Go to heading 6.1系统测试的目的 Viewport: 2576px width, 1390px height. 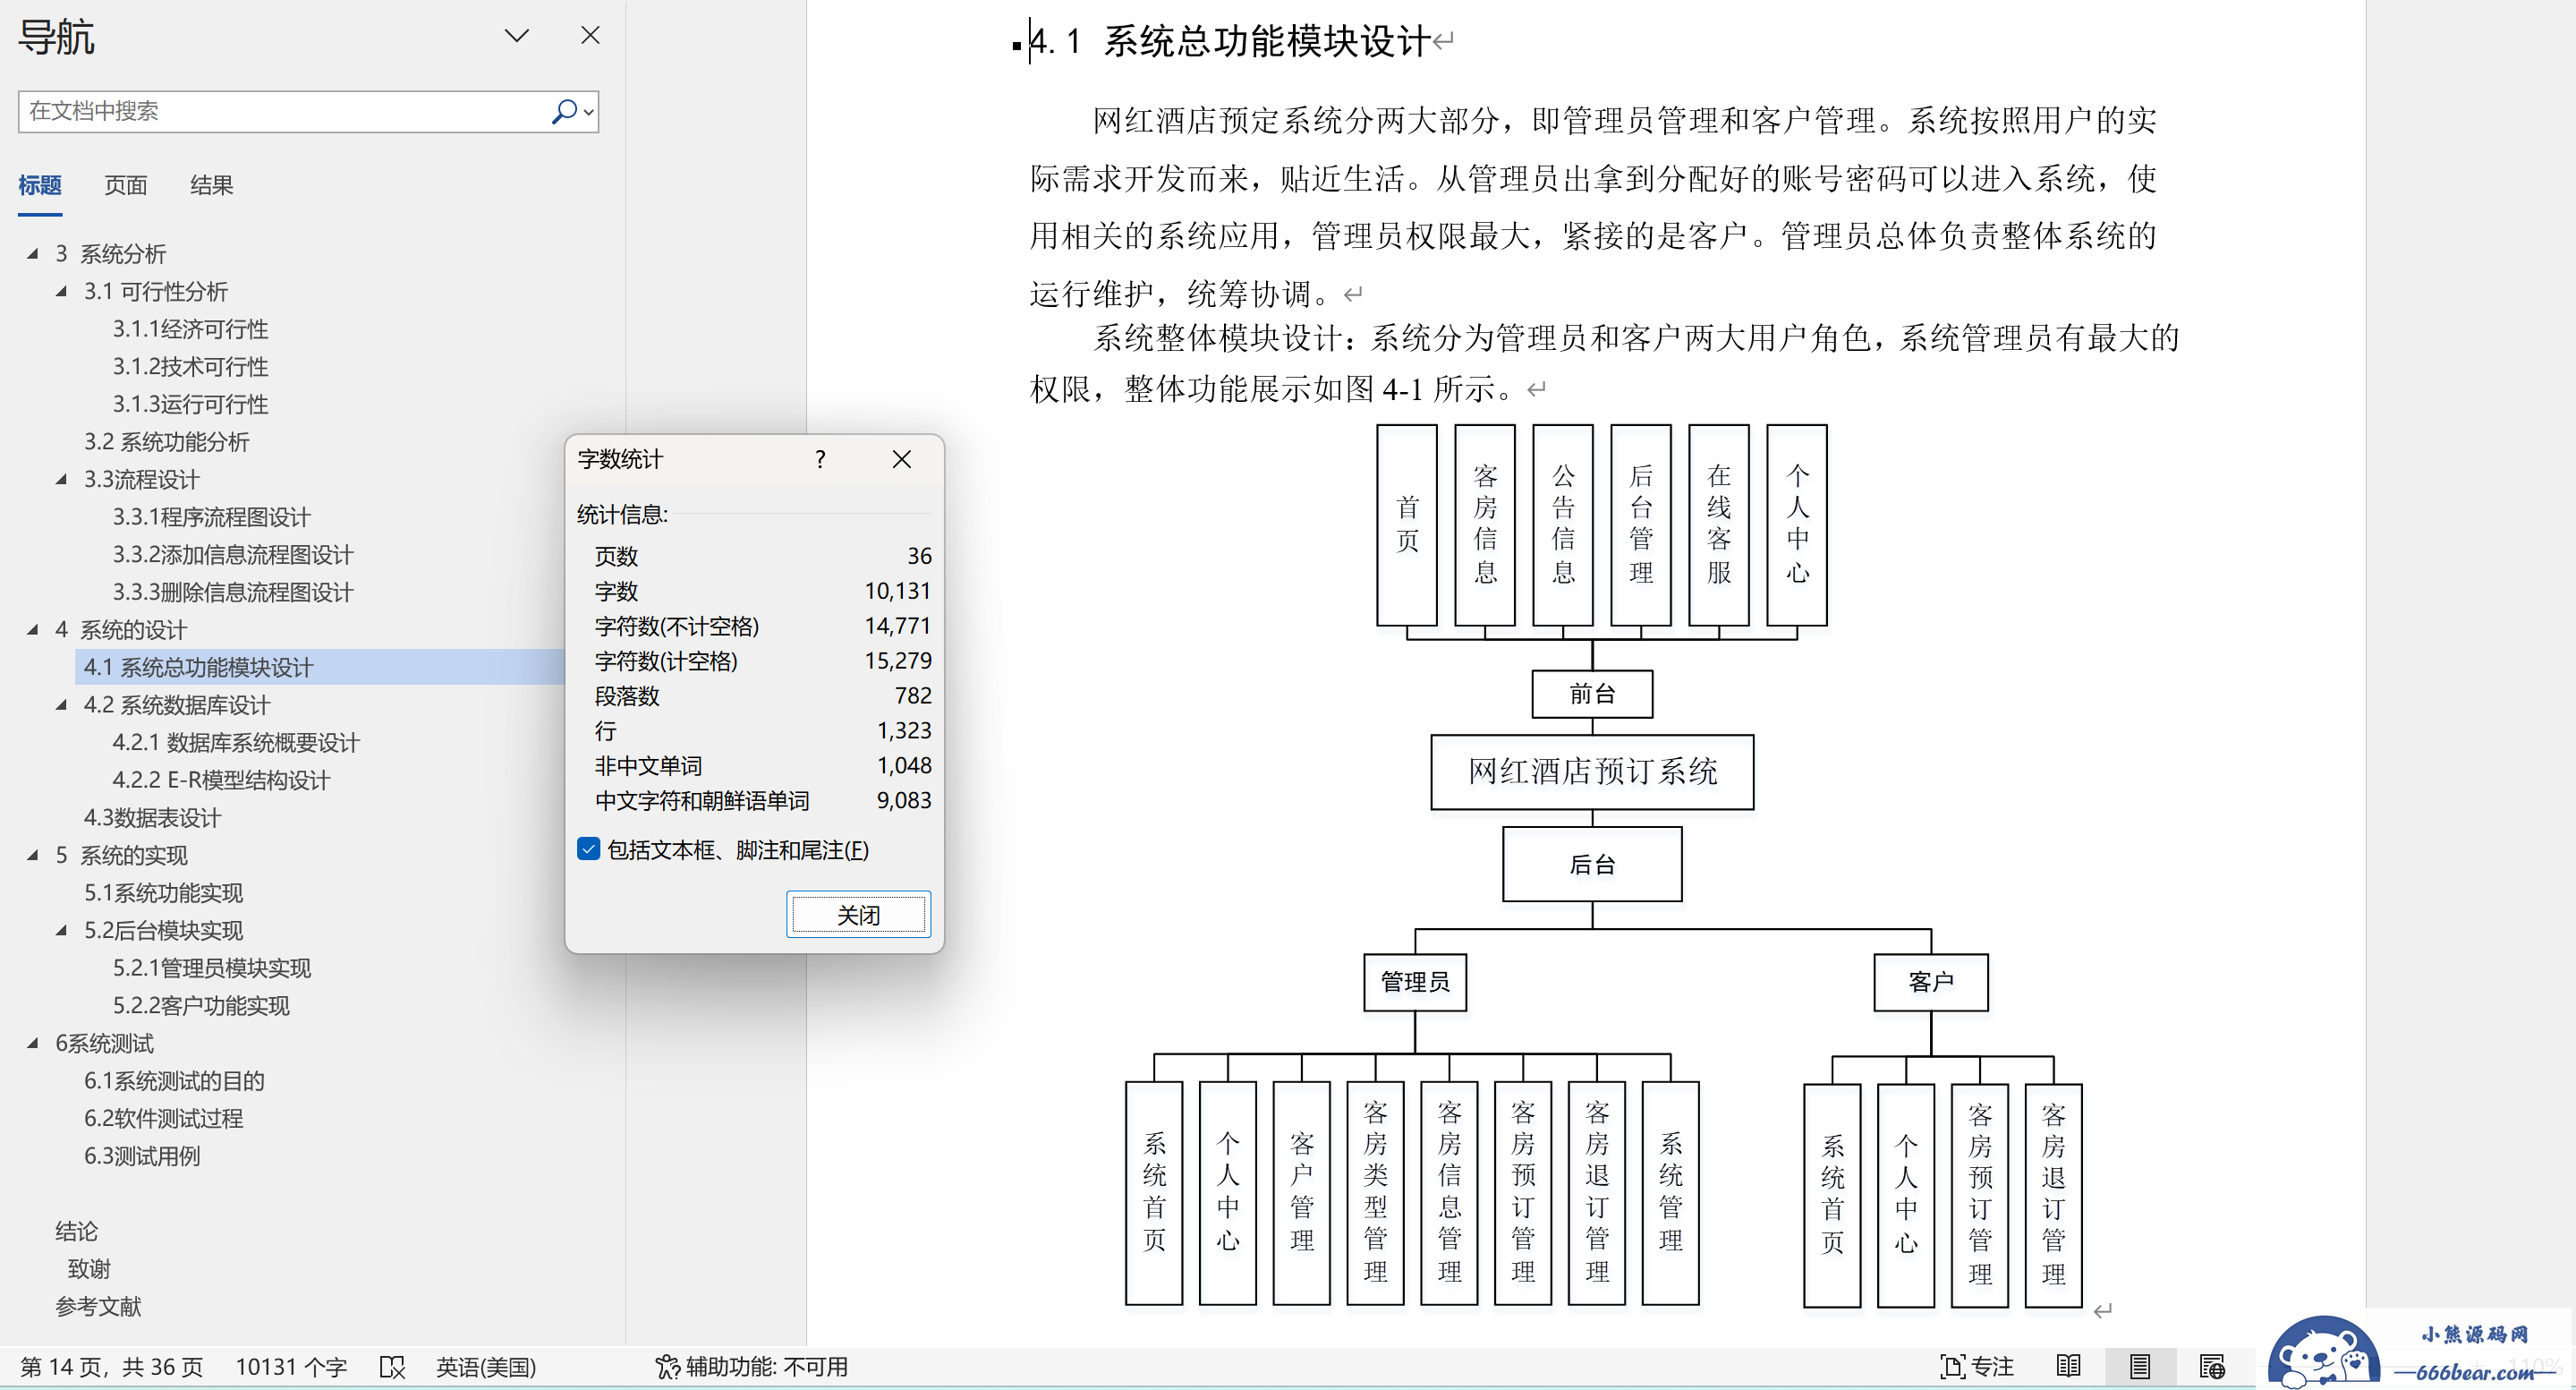click(x=174, y=1081)
